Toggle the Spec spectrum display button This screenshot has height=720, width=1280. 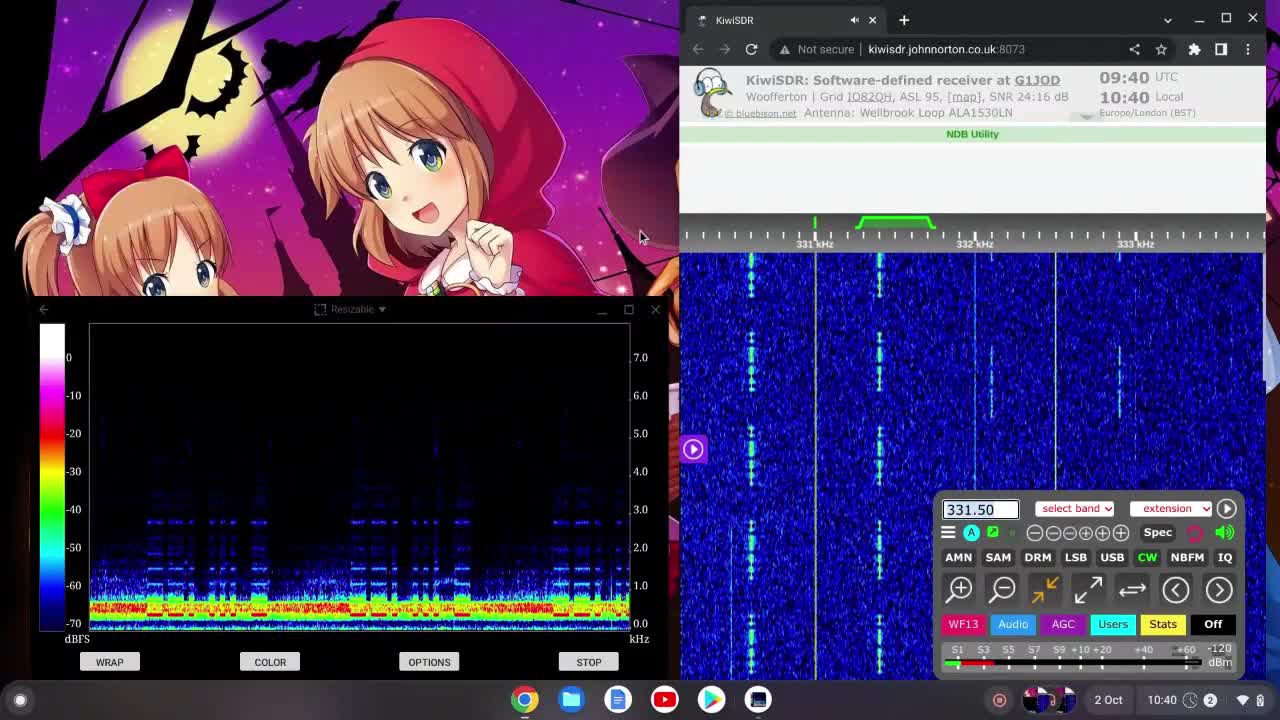coord(1157,533)
